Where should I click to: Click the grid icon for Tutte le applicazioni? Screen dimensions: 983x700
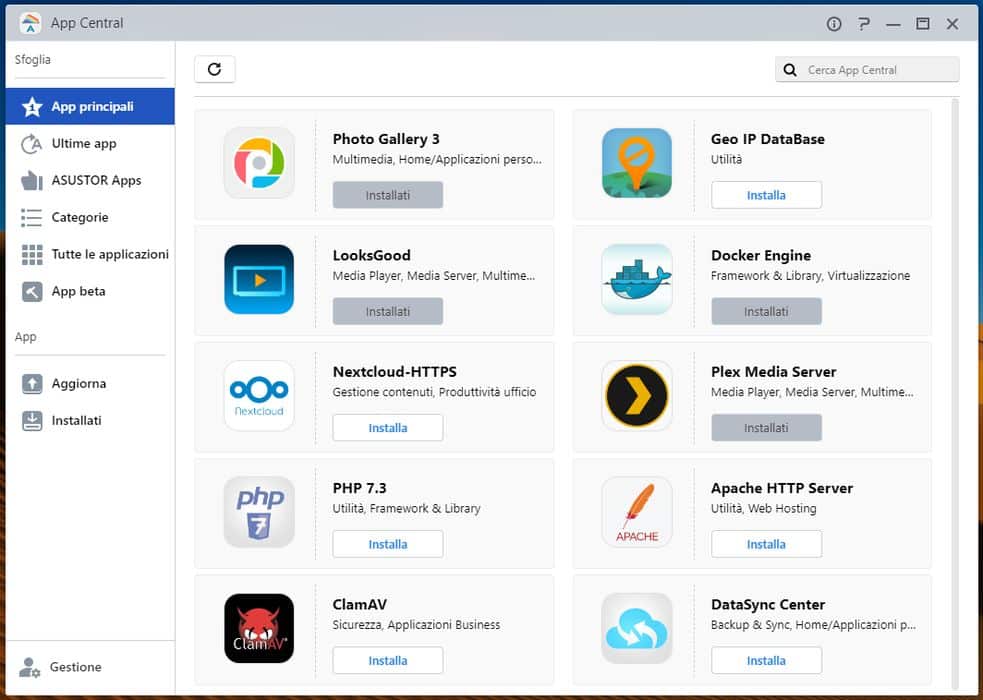[x=32, y=254]
